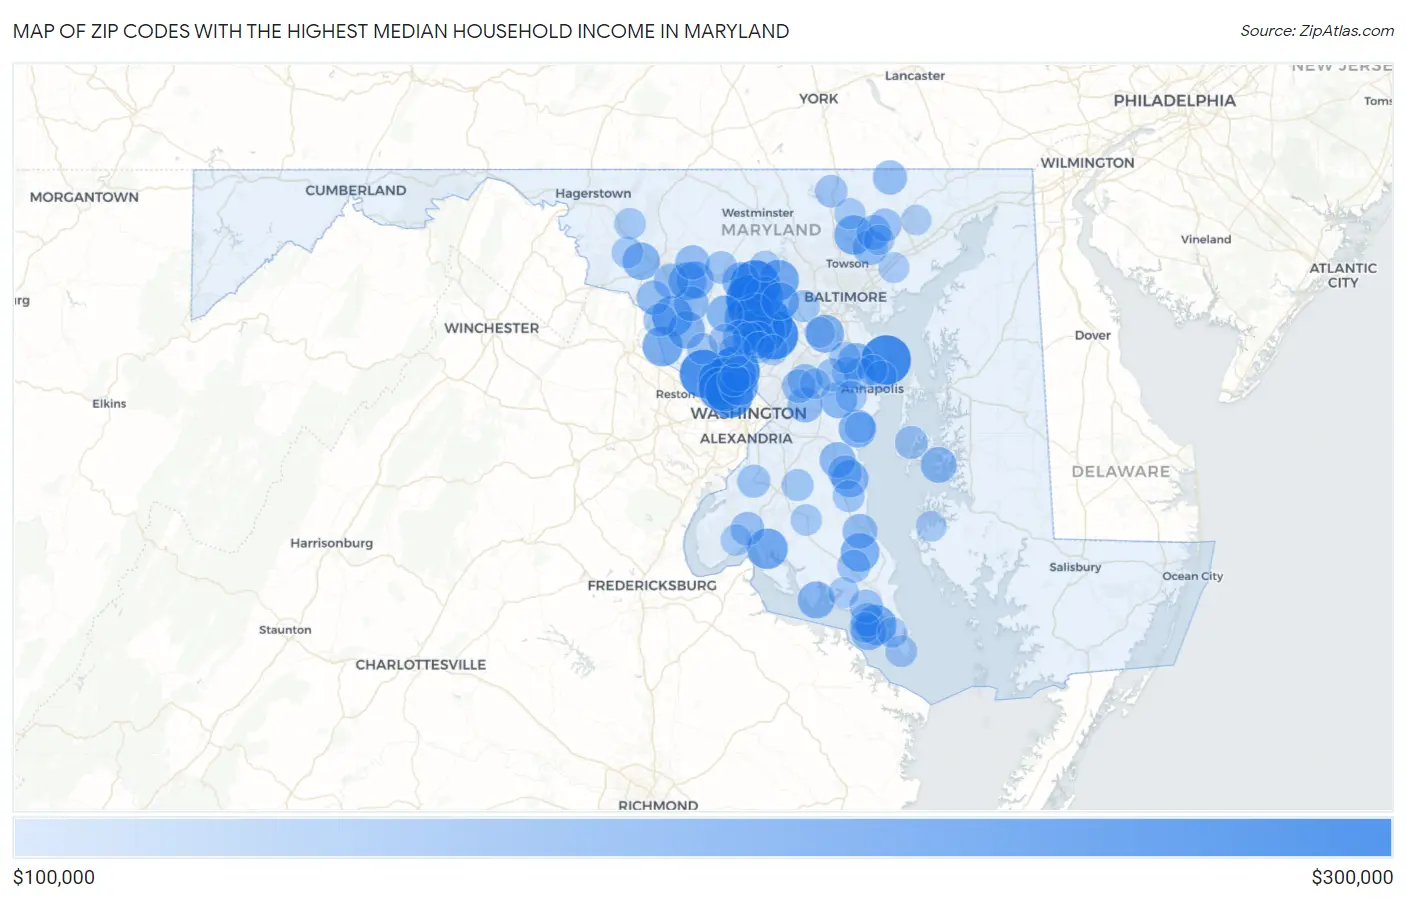The height and width of the screenshot is (899, 1406).
Task: Click the income gradient legend bar
Action: (703, 838)
